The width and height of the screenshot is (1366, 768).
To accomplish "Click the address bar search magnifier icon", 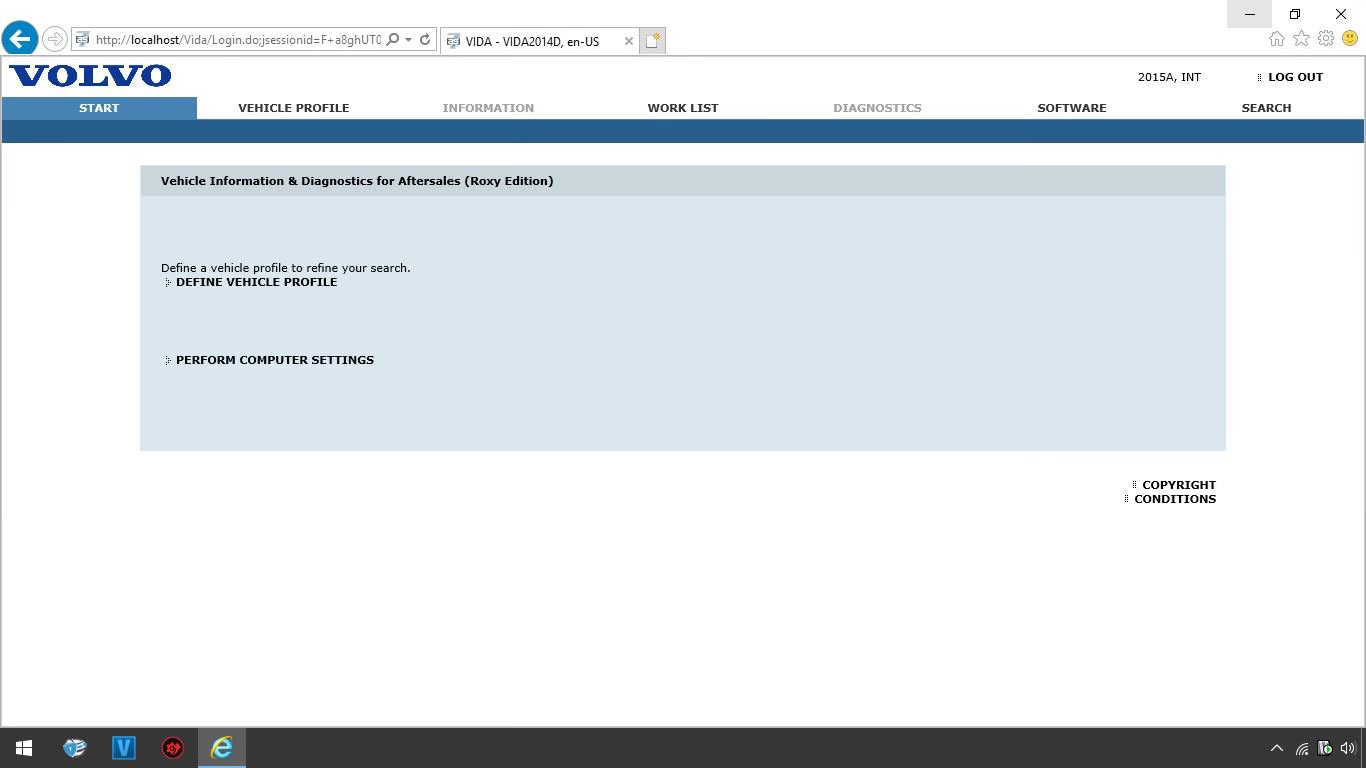I will 392,40.
